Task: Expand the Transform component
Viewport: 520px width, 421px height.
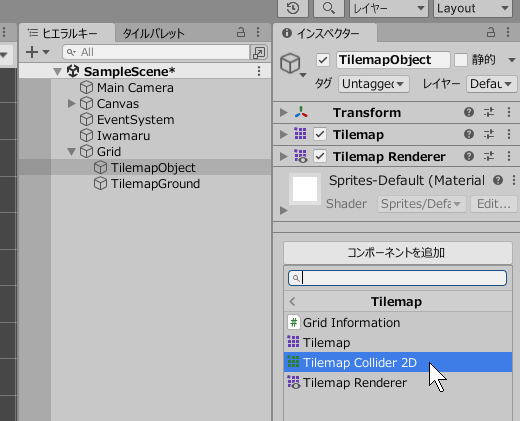Action: pos(284,113)
